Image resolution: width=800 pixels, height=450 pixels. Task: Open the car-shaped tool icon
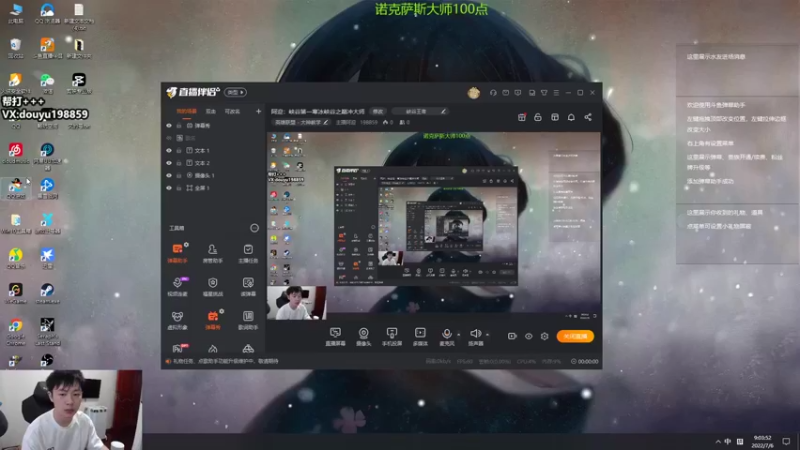[x=248, y=349]
